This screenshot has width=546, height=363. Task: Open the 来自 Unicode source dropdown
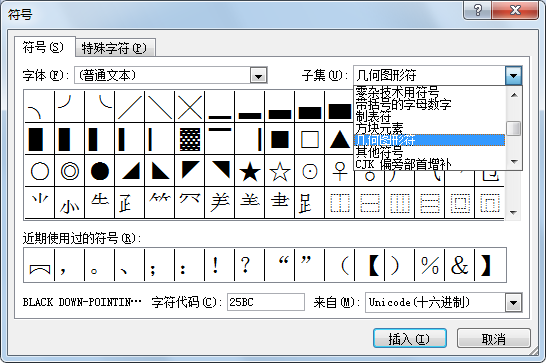(514, 302)
